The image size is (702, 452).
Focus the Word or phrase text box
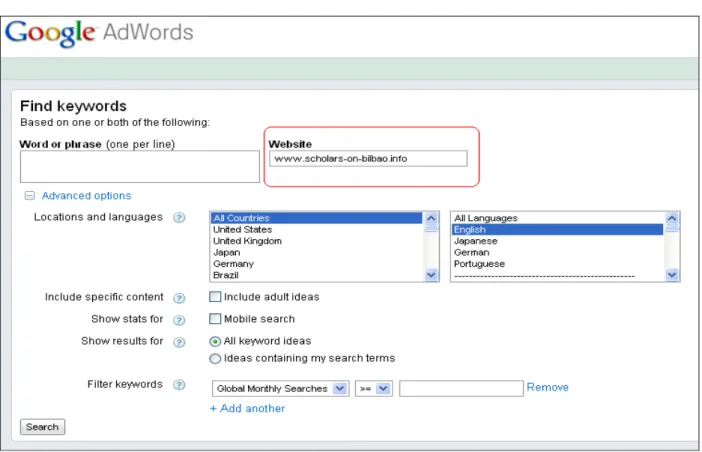pos(140,166)
